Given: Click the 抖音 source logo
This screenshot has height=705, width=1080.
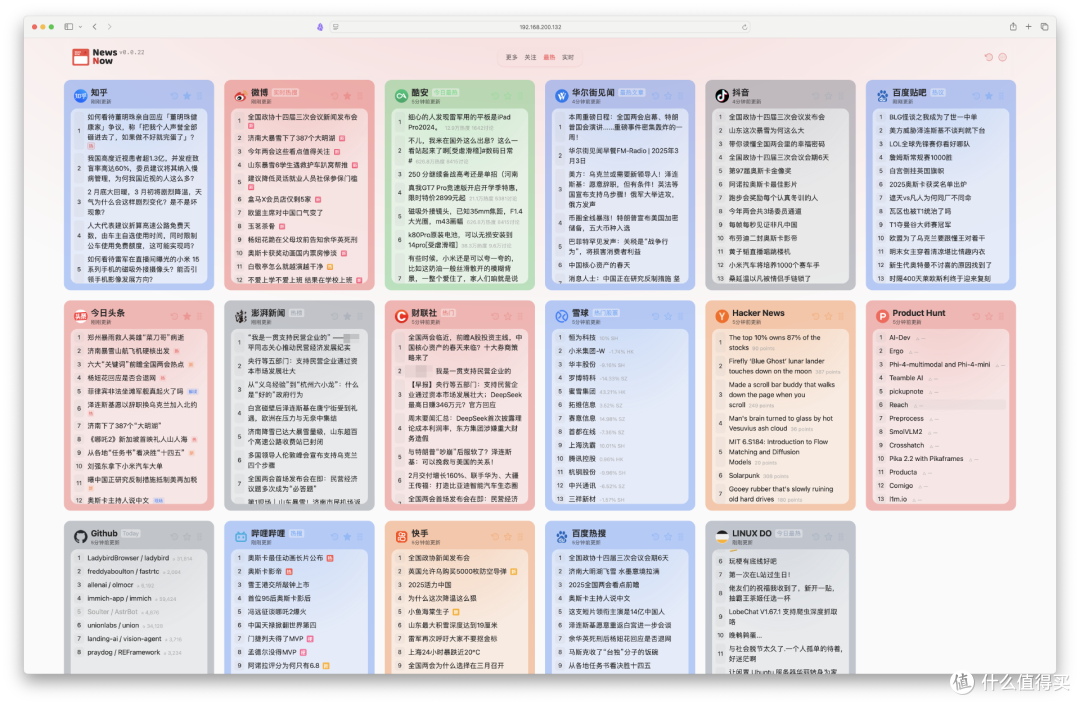Looking at the screenshot, I should point(721,96).
